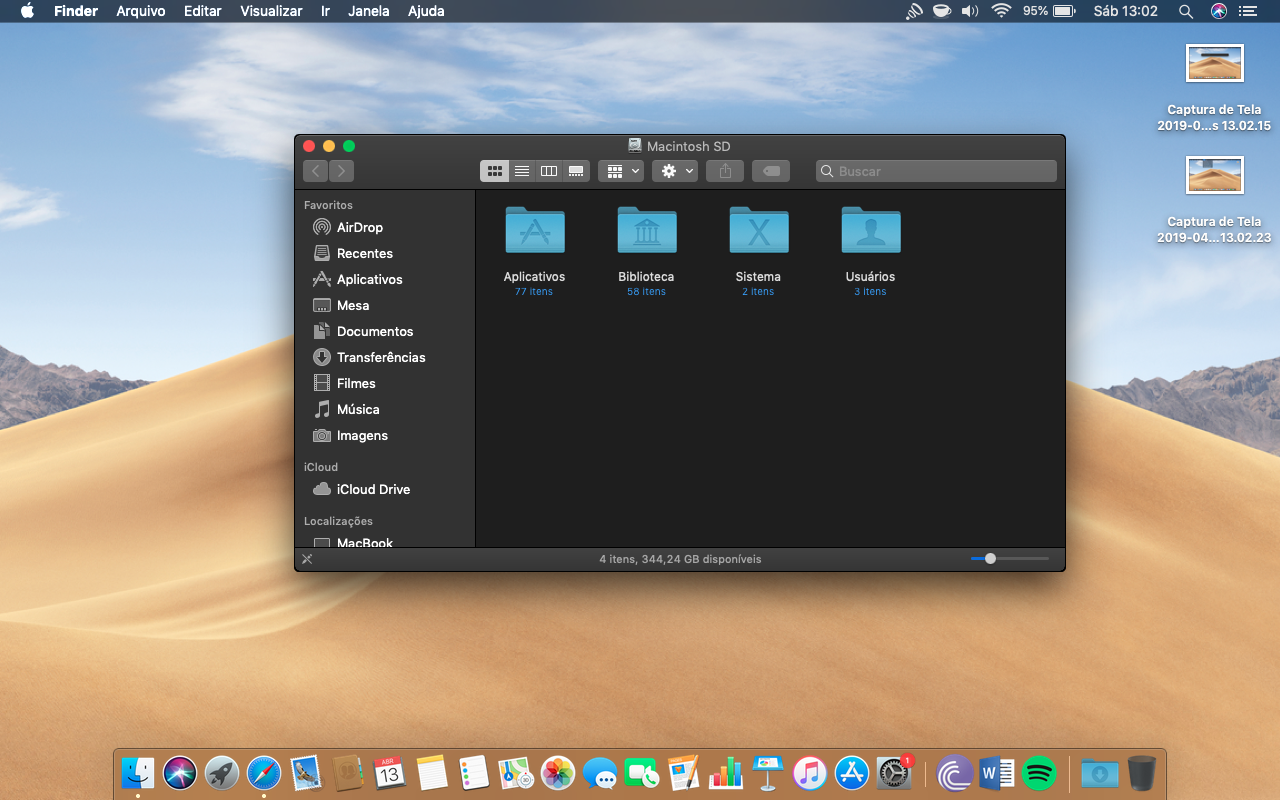Select iCloud Drive in the sidebar
1280x800 pixels.
tap(373, 489)
